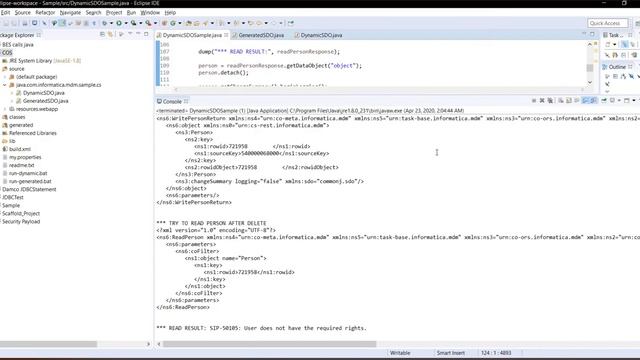The width and height of the screenshot is (640, 360).
Task: Click Collapse All in Package Explorer
Action: (x=102, y=35)
